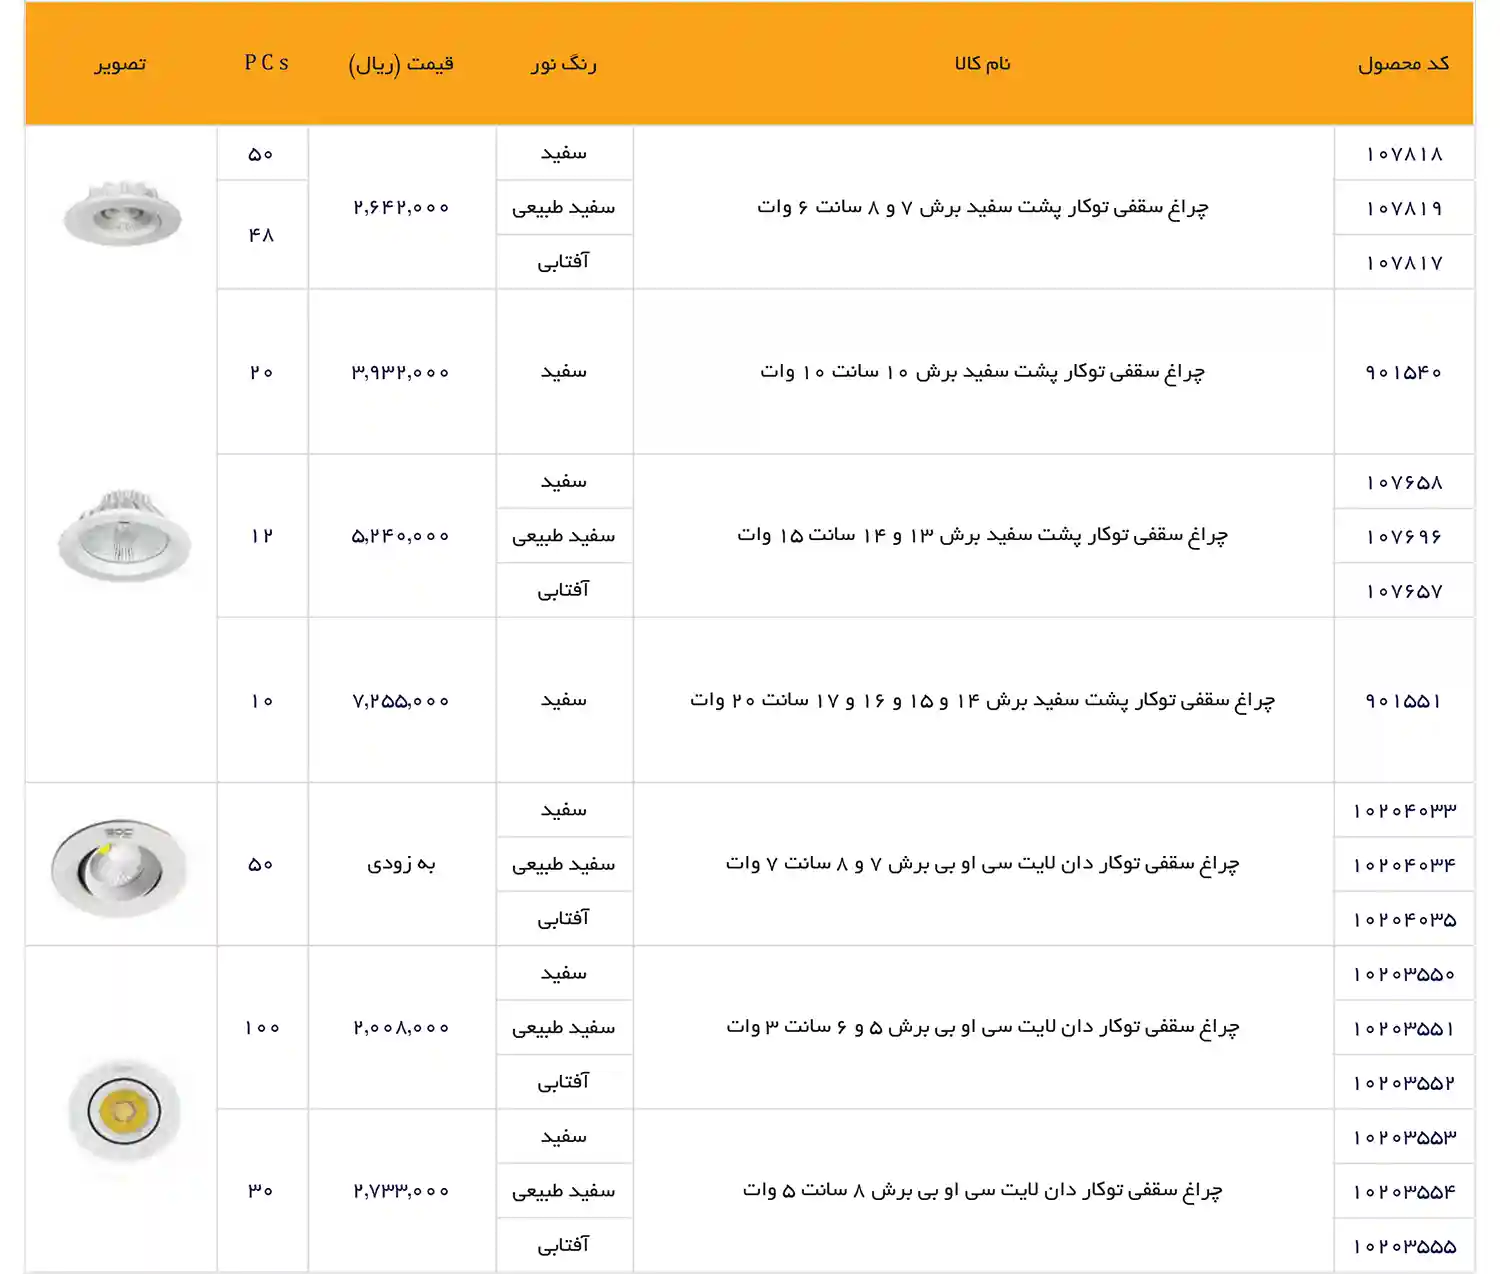Select the رنگ نور column header
Viewport: 1500px width, 1274px height.
(x=563, y=63)
